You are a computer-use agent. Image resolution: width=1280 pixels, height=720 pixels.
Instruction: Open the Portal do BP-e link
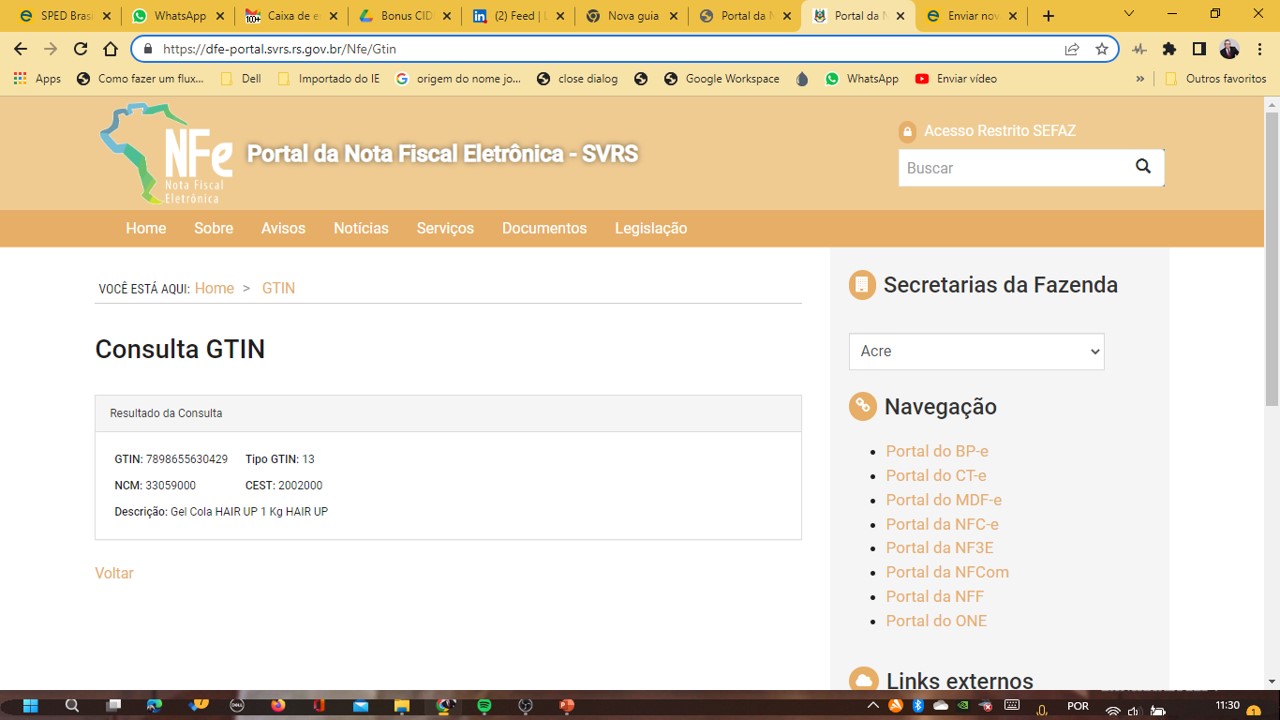[937, 451]
